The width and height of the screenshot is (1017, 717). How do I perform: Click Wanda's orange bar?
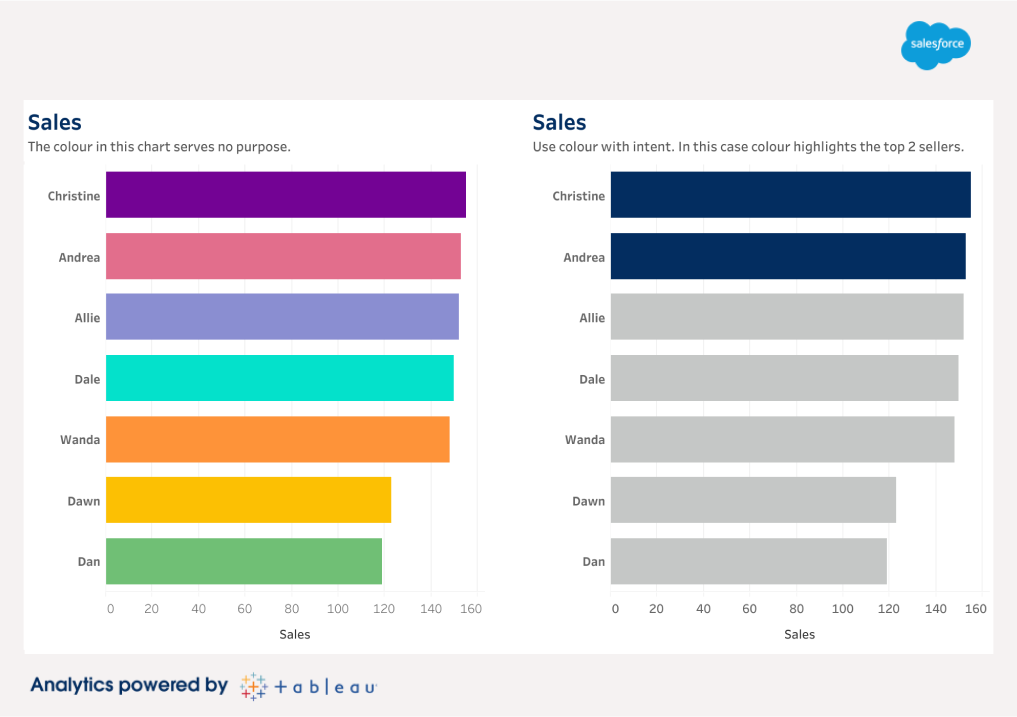point(277,439)
